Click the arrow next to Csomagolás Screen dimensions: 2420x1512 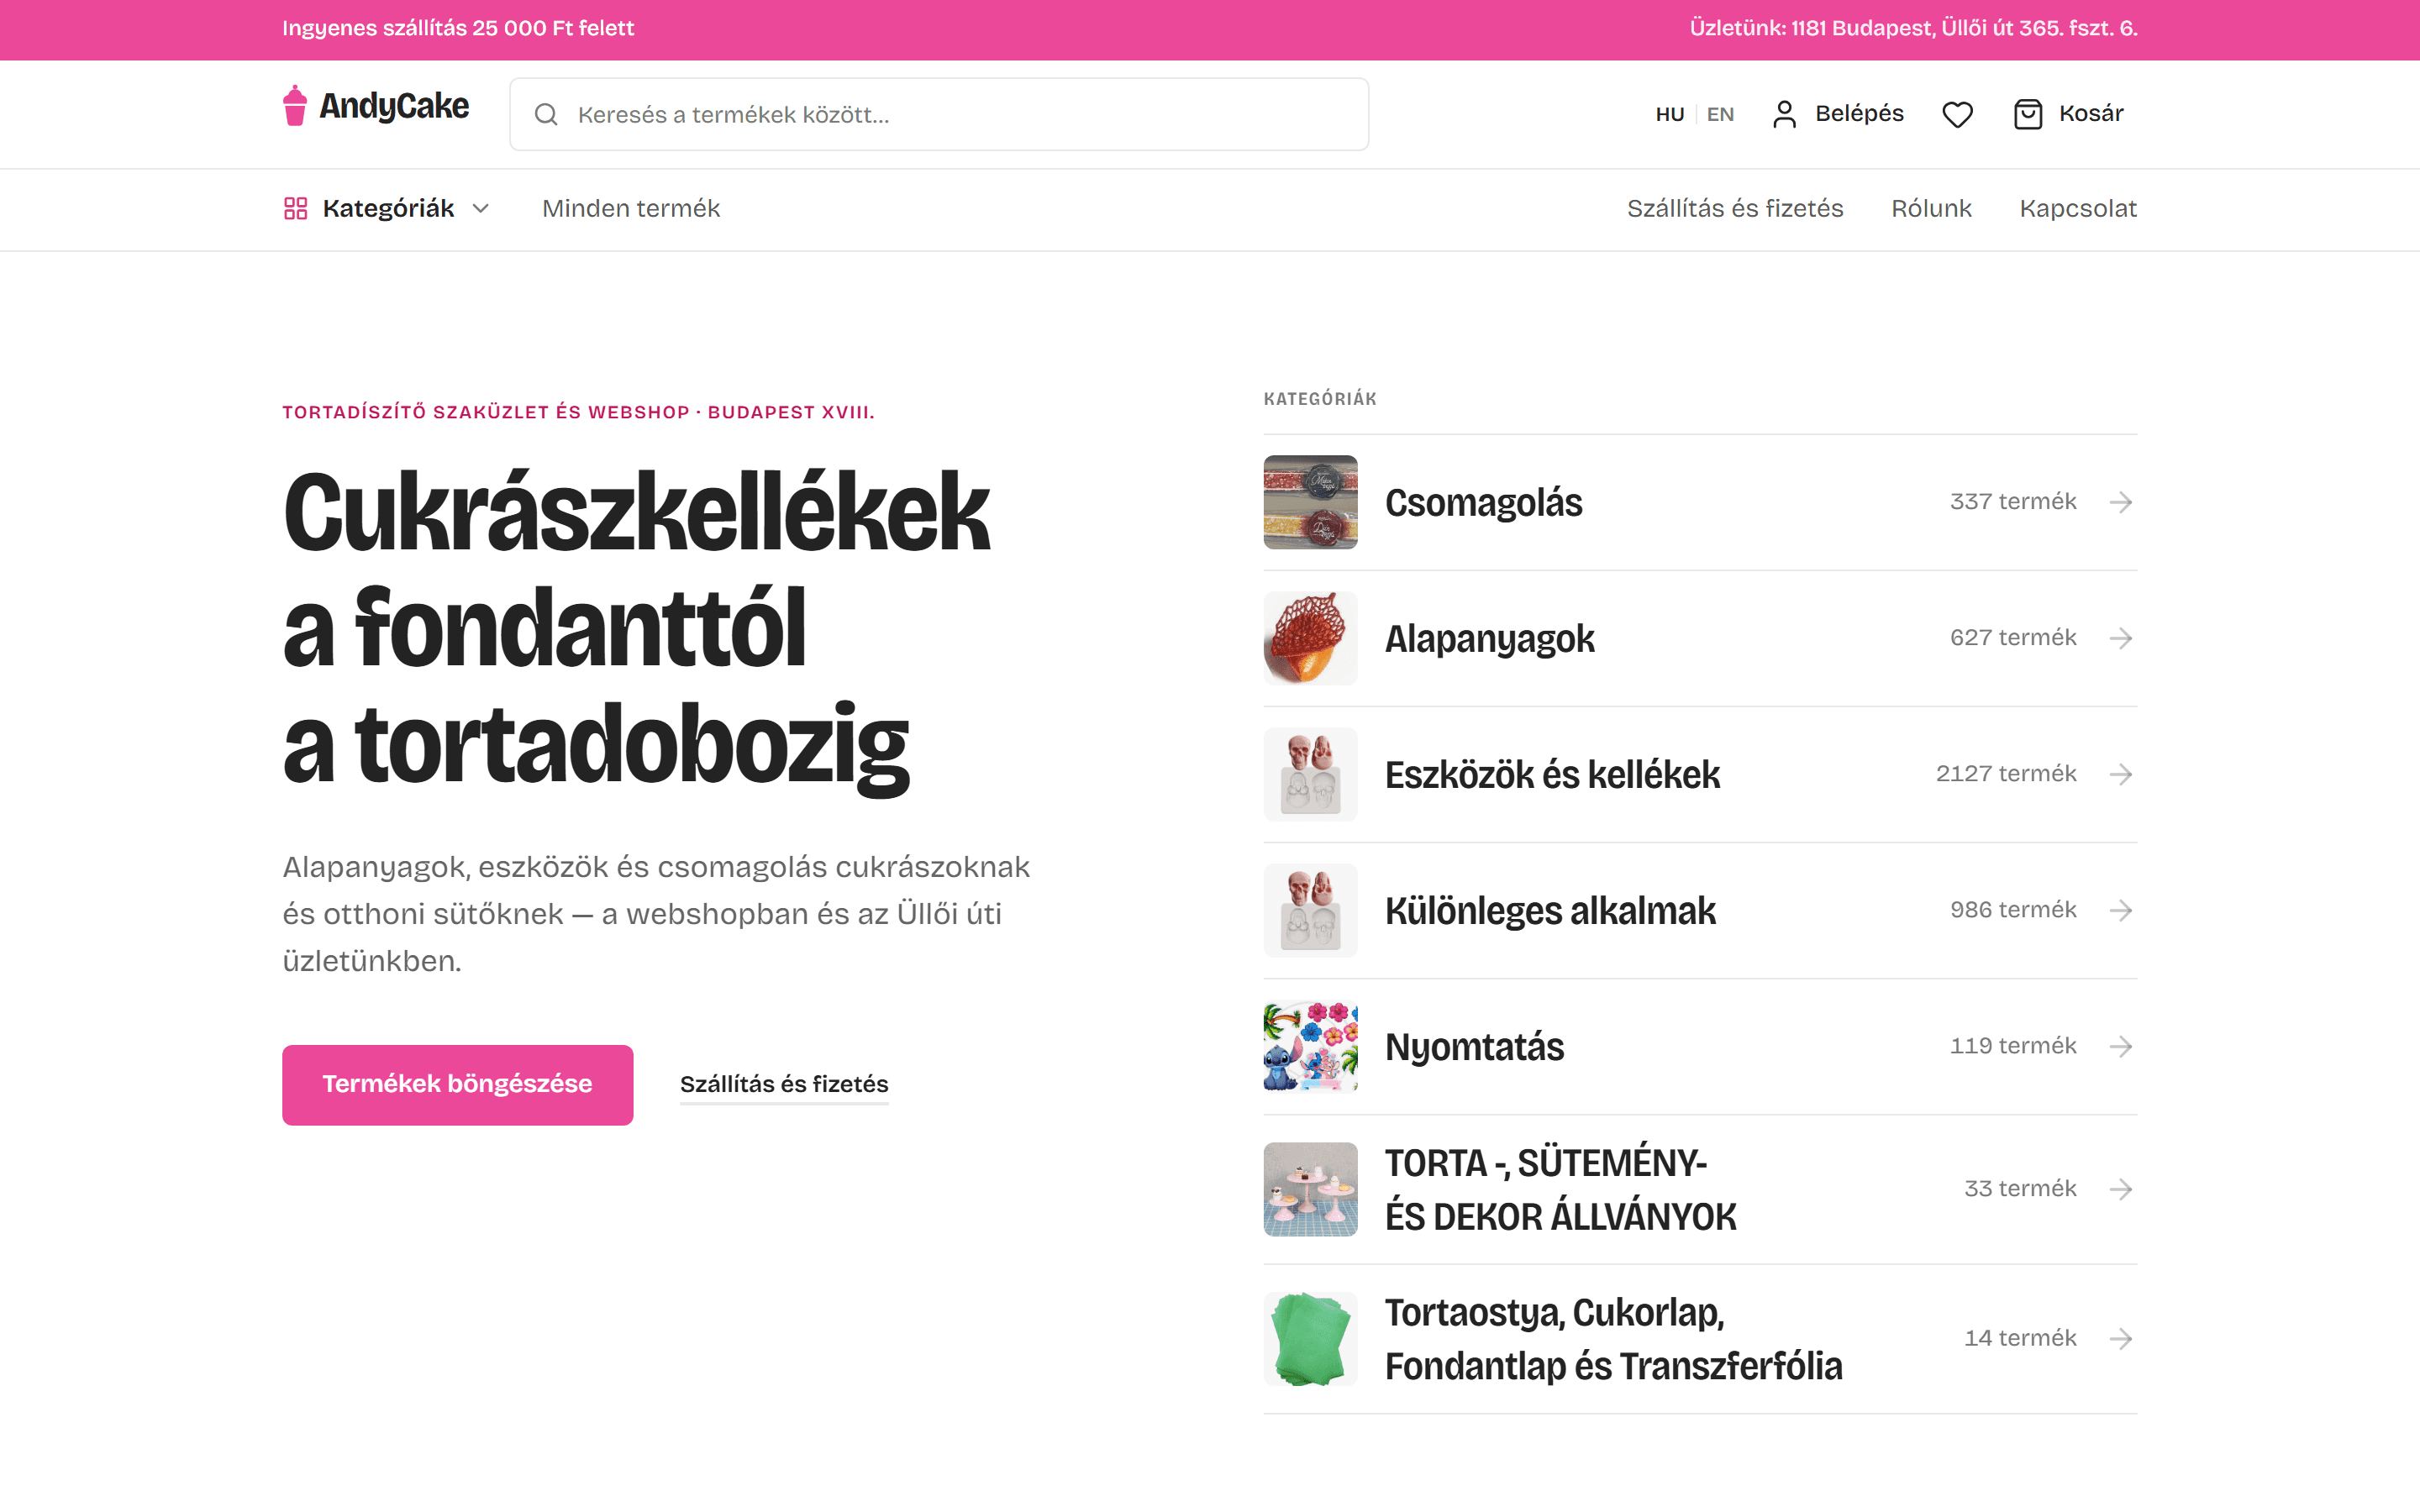[x=2121, y=502]
